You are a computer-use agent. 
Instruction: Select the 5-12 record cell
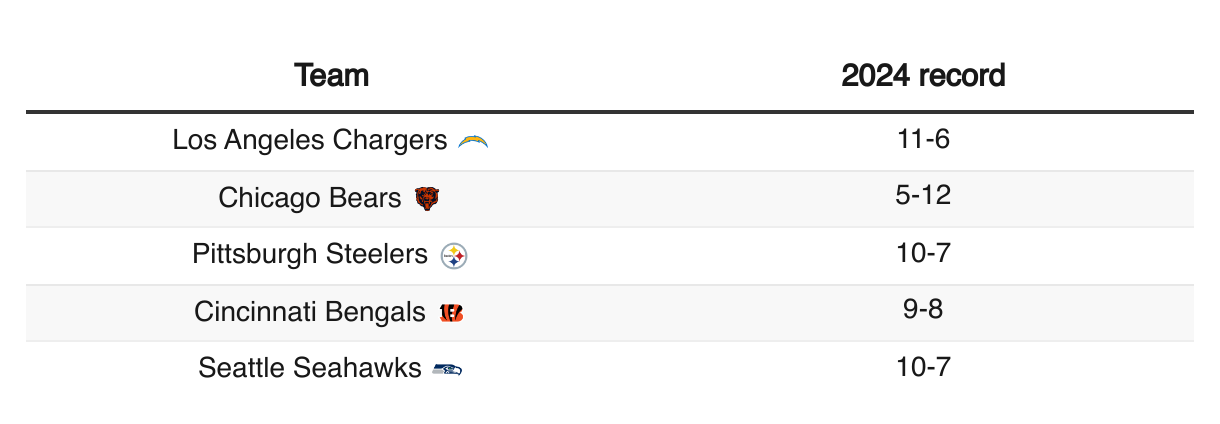tap(923, 196)
